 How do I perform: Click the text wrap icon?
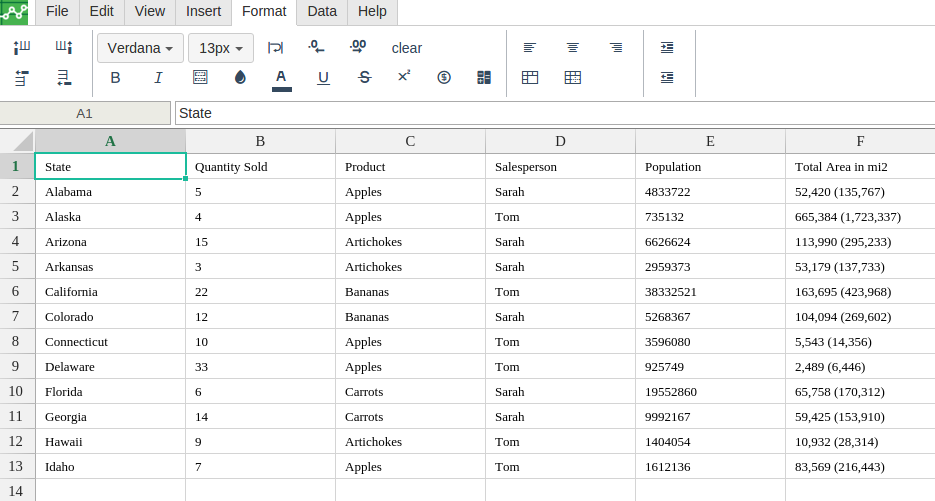coord(275,47)
